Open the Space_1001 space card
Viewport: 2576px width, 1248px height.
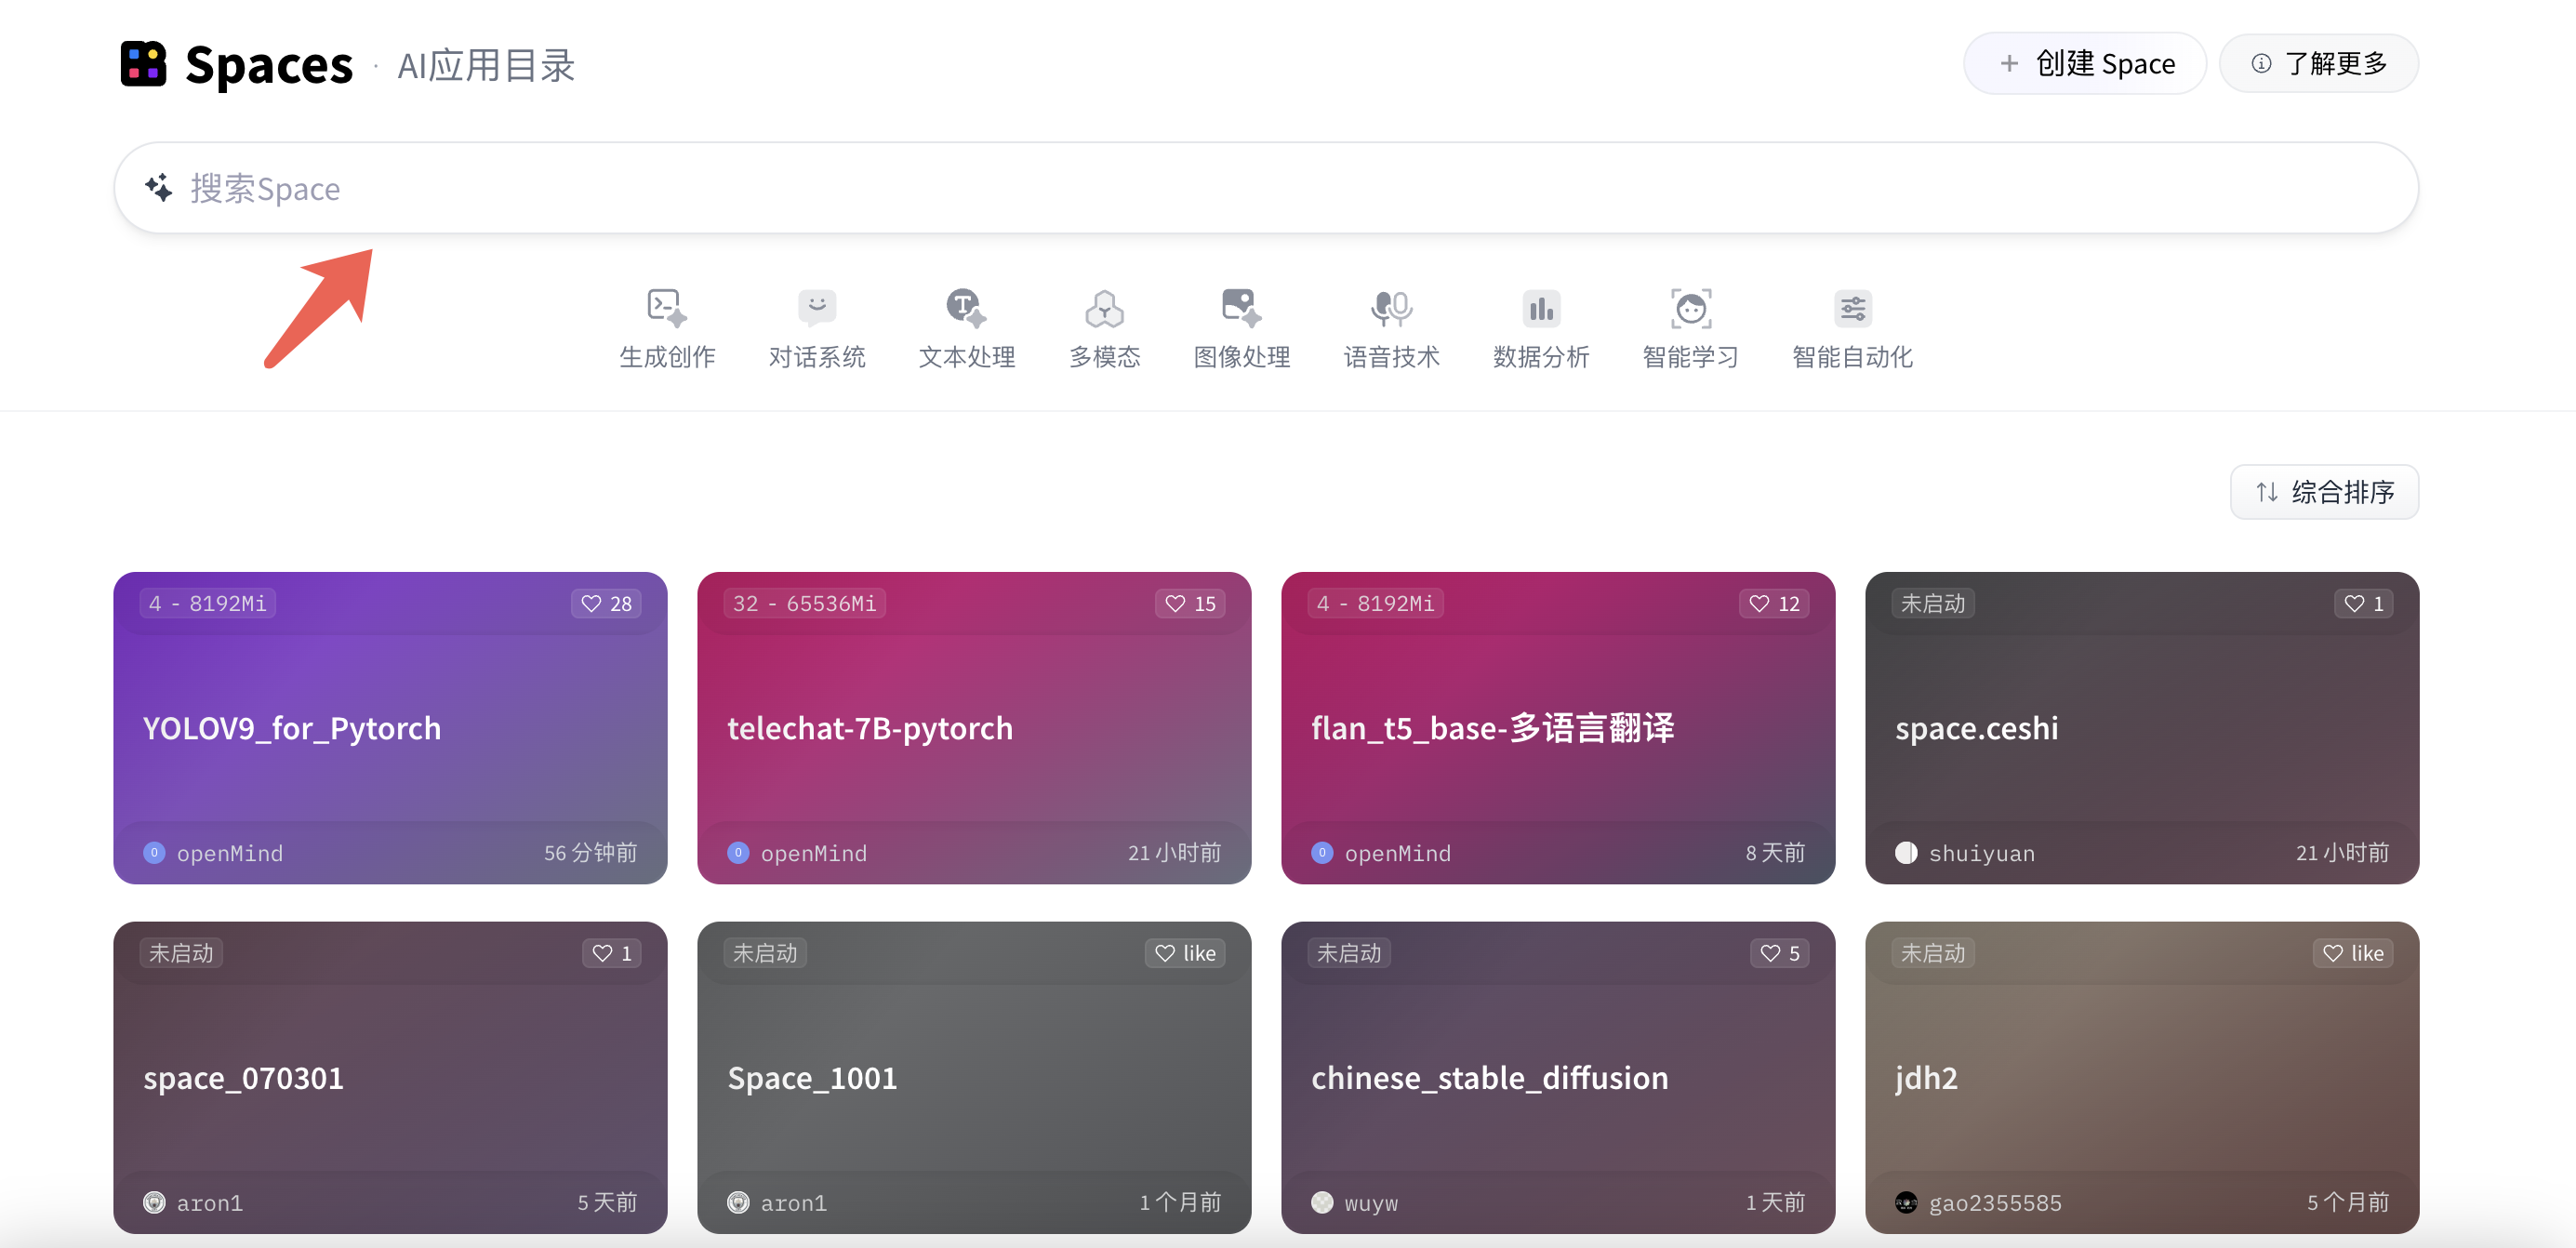coord(974,1078)
